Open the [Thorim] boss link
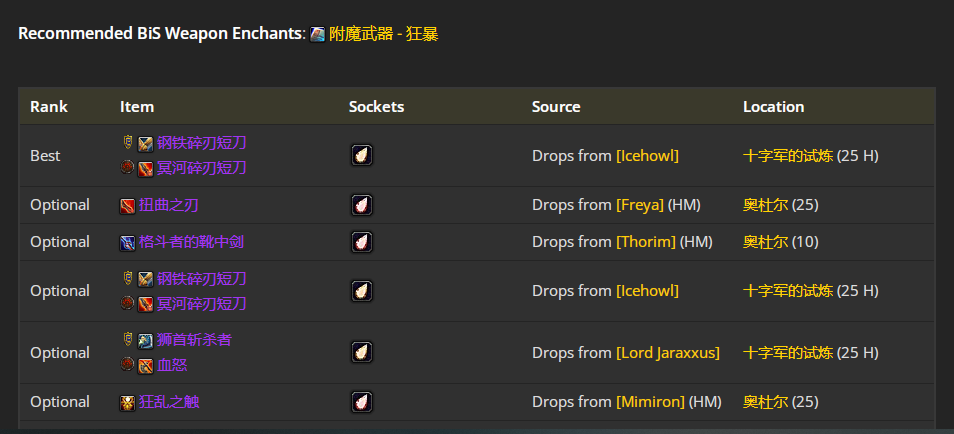 (646, 242)
